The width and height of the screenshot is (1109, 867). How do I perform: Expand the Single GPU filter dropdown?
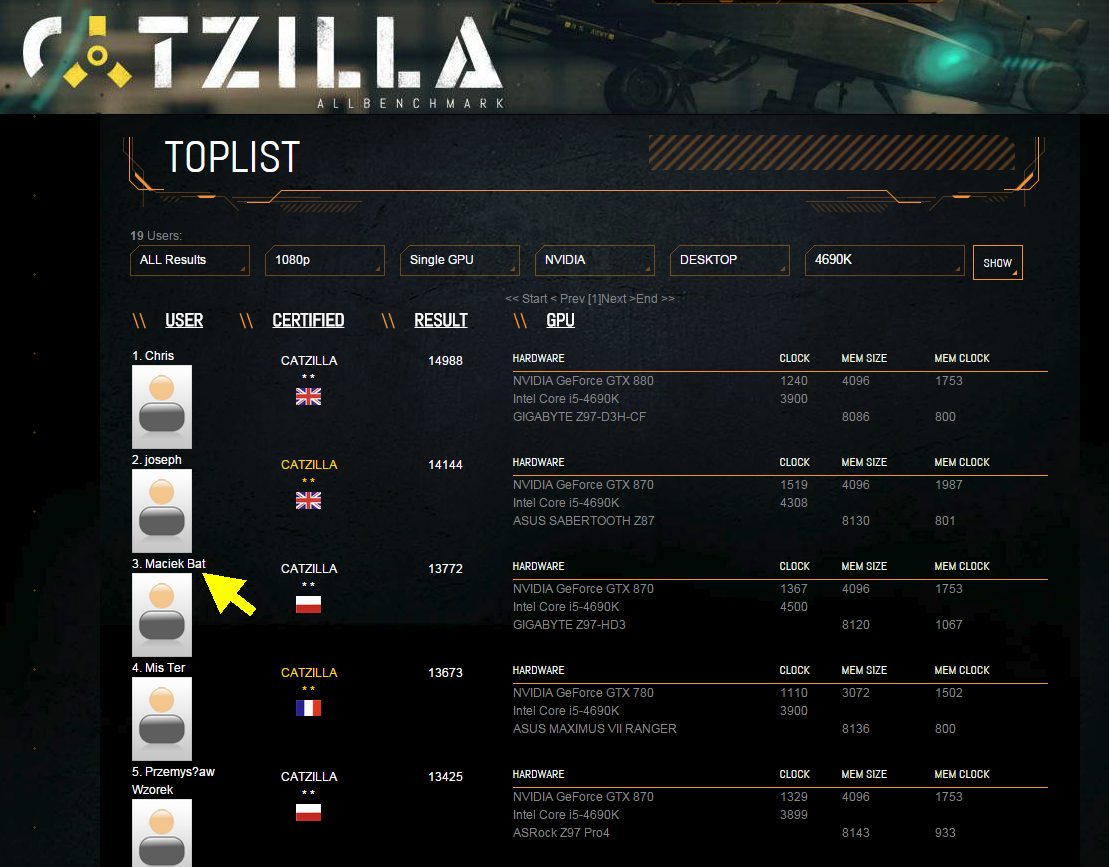[459, 260]
